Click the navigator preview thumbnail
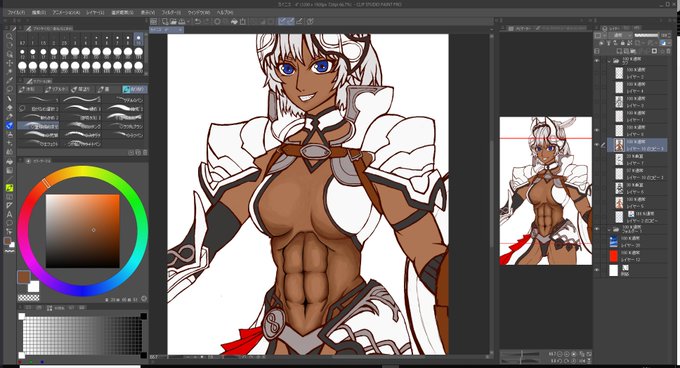 (x=546, y=191)
